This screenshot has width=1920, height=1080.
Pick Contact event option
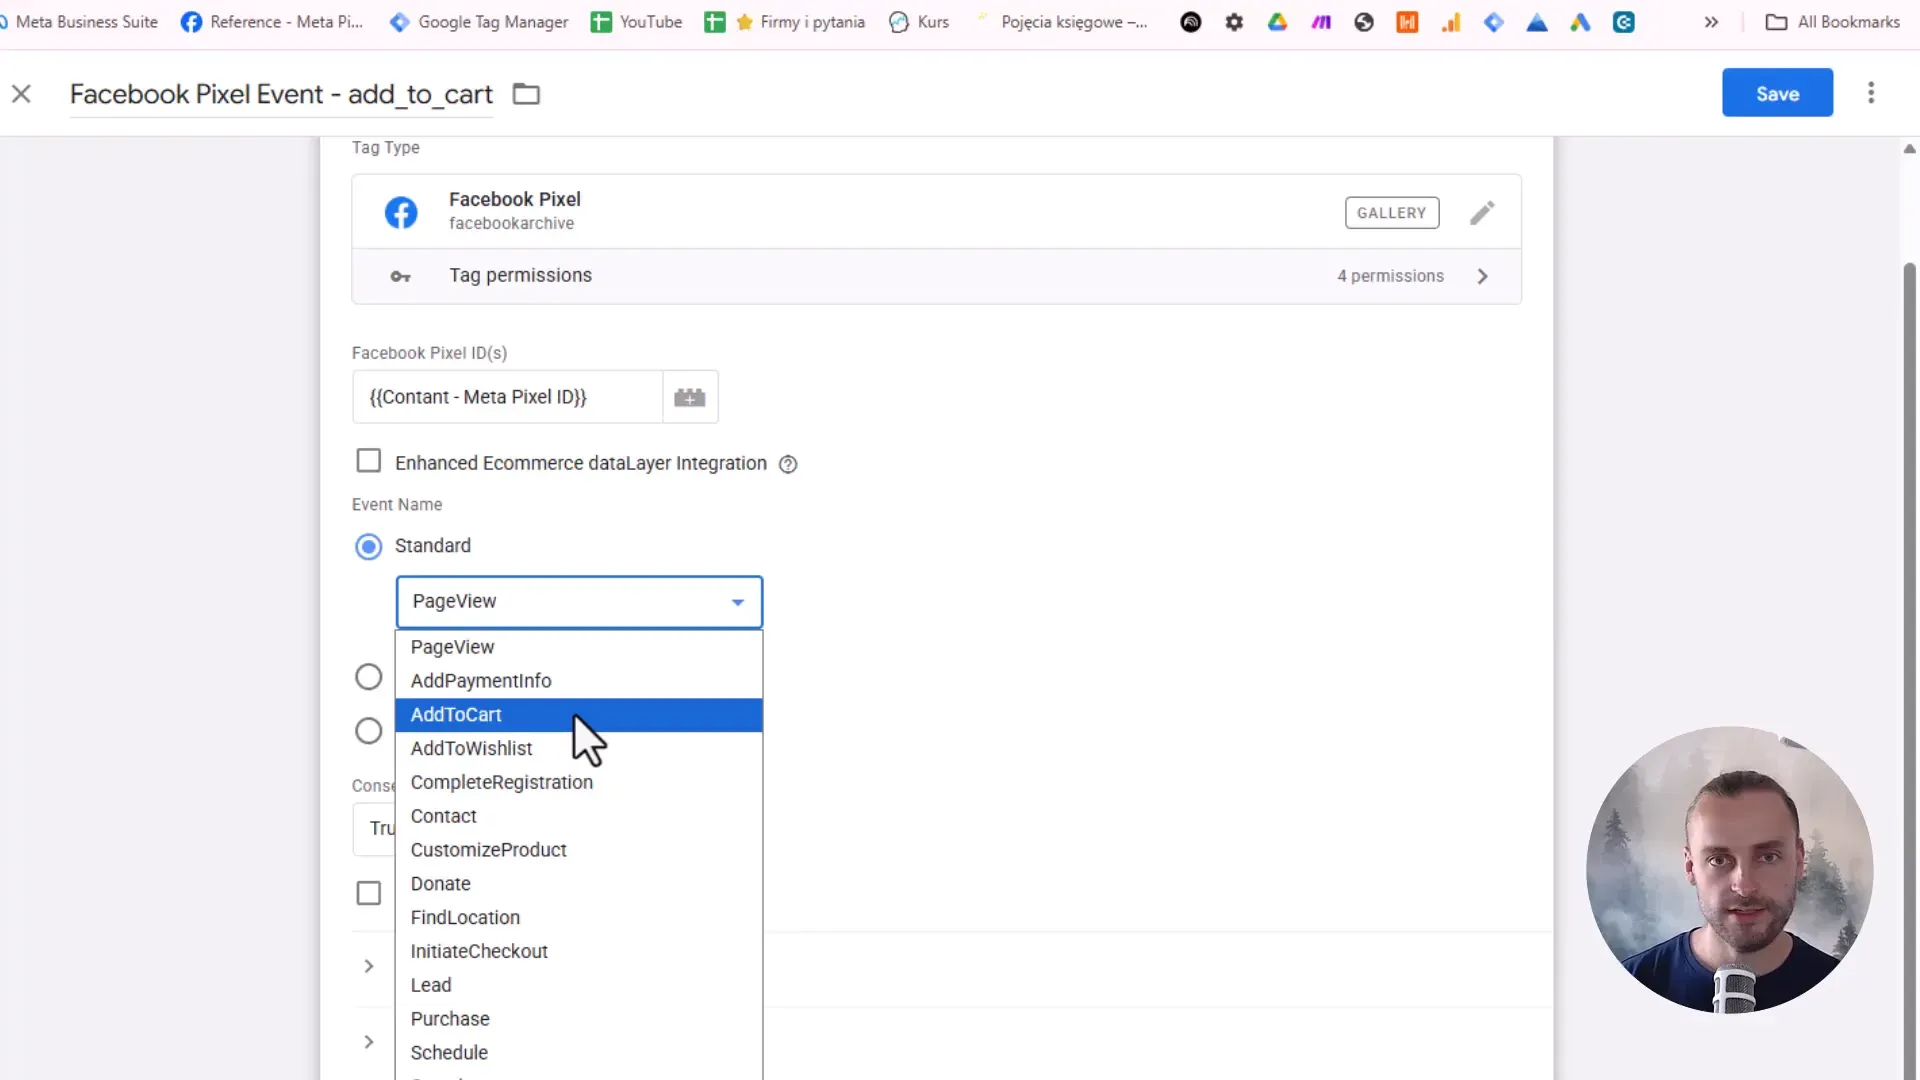(579, 817)
